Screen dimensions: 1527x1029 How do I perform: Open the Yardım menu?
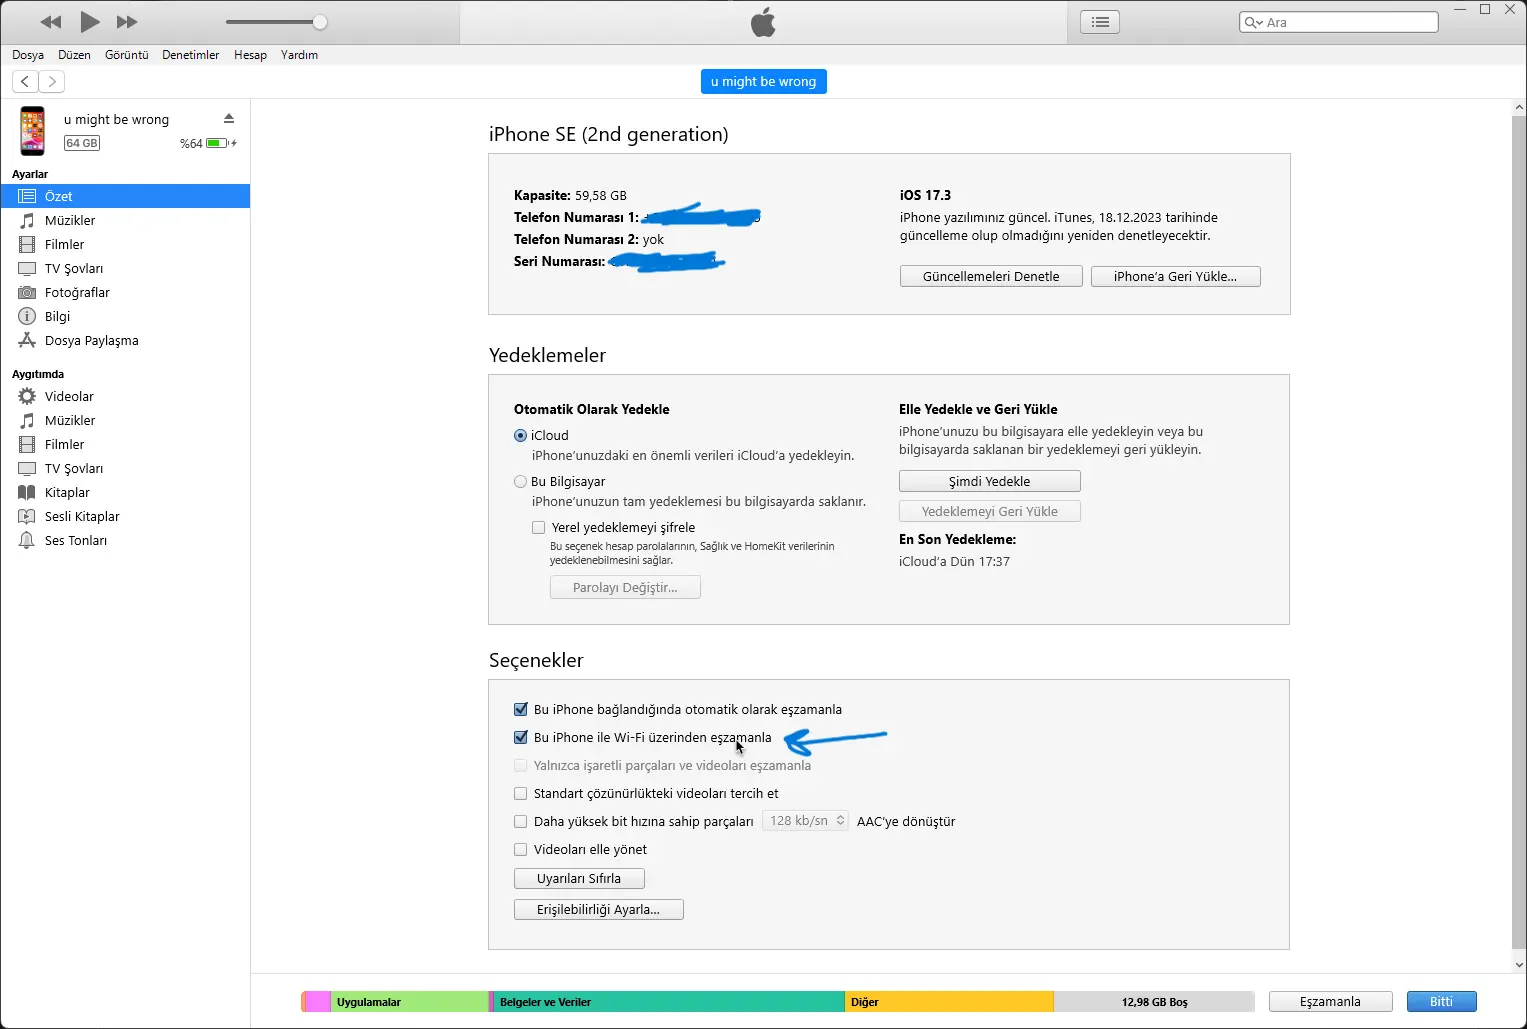(299, 55)
